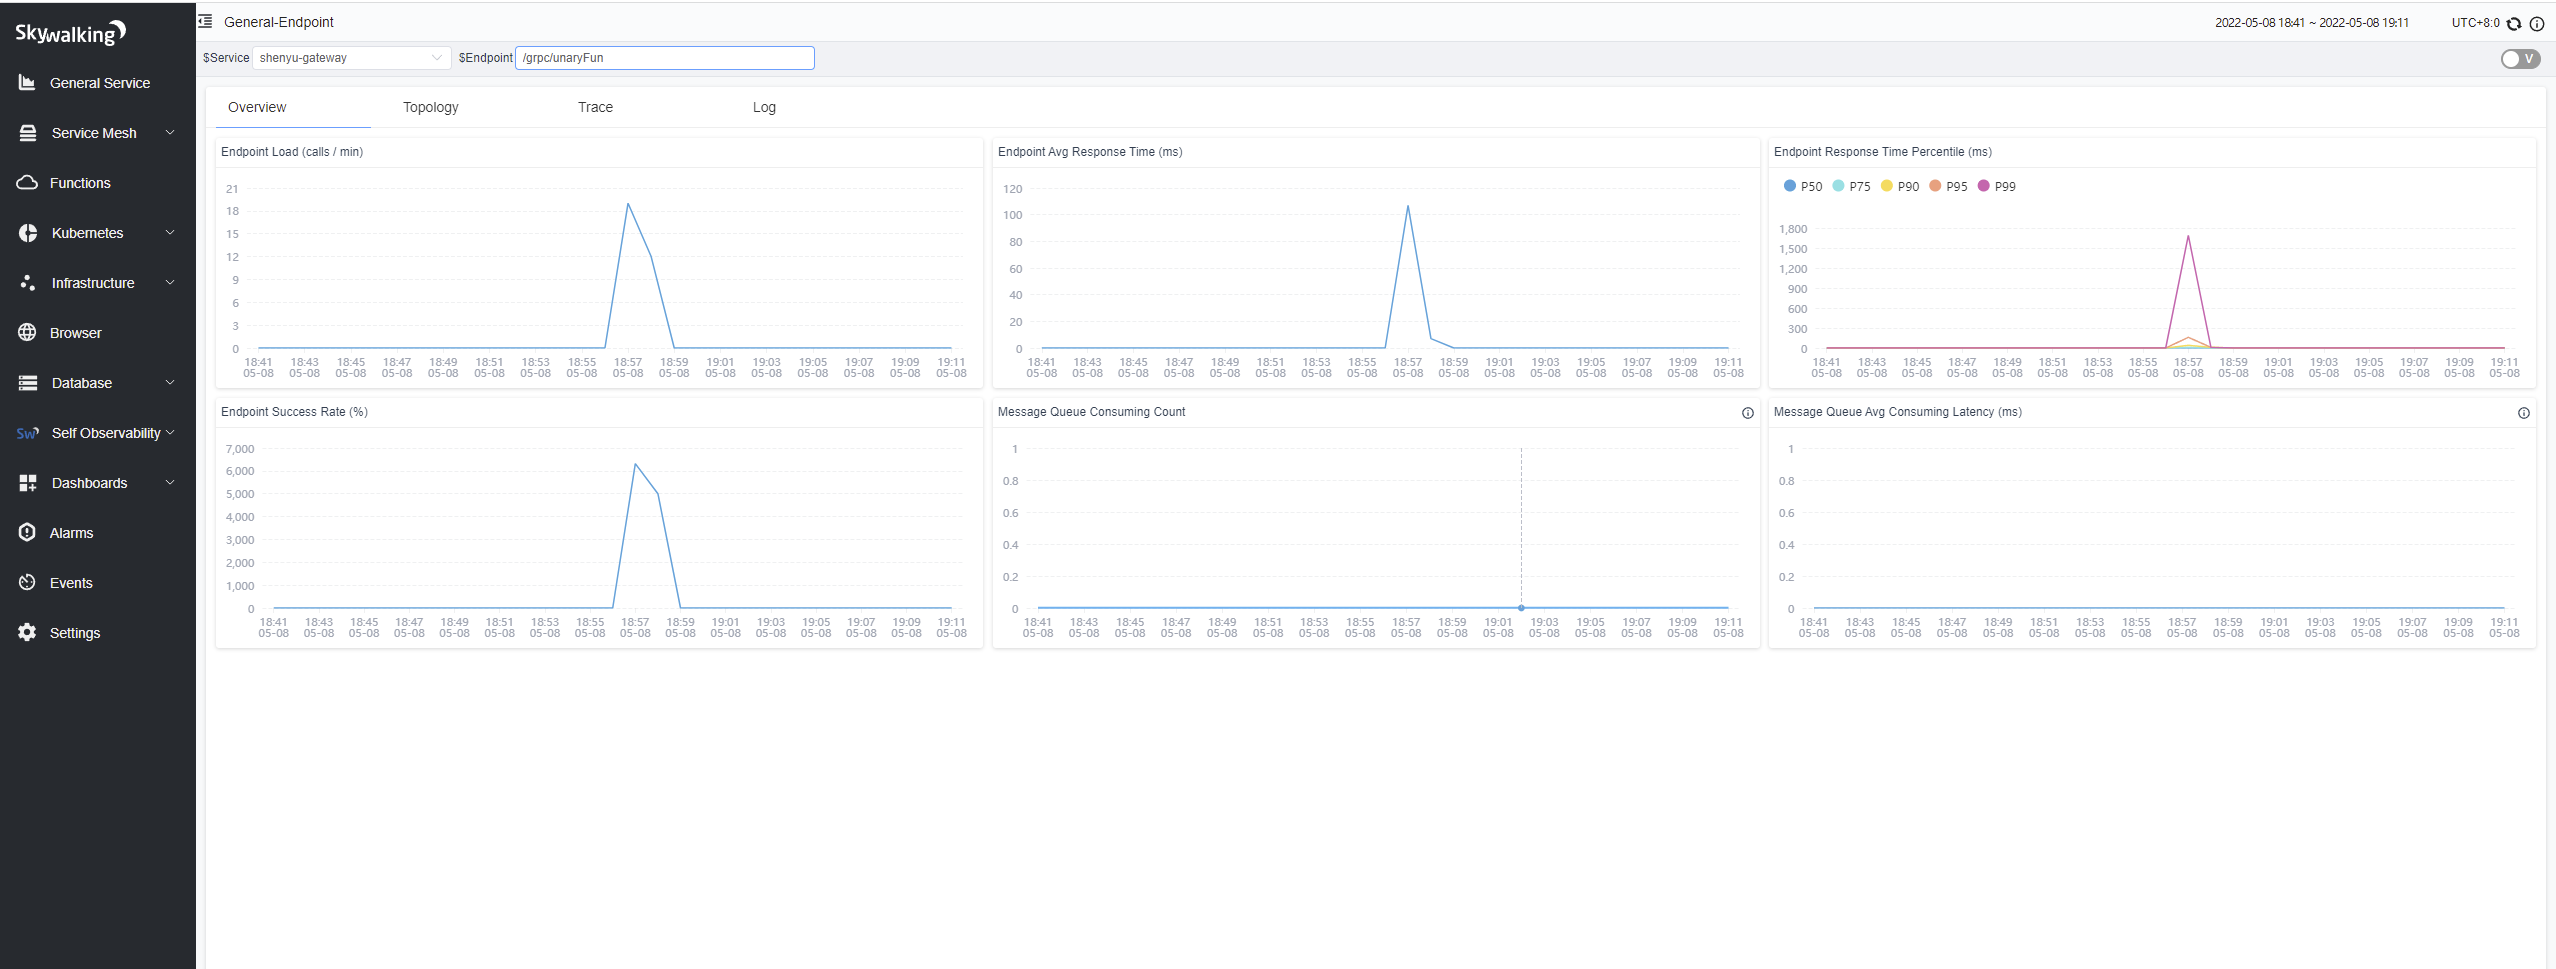Toggle the V edit-mode switch

click(x=2520, y=59)
